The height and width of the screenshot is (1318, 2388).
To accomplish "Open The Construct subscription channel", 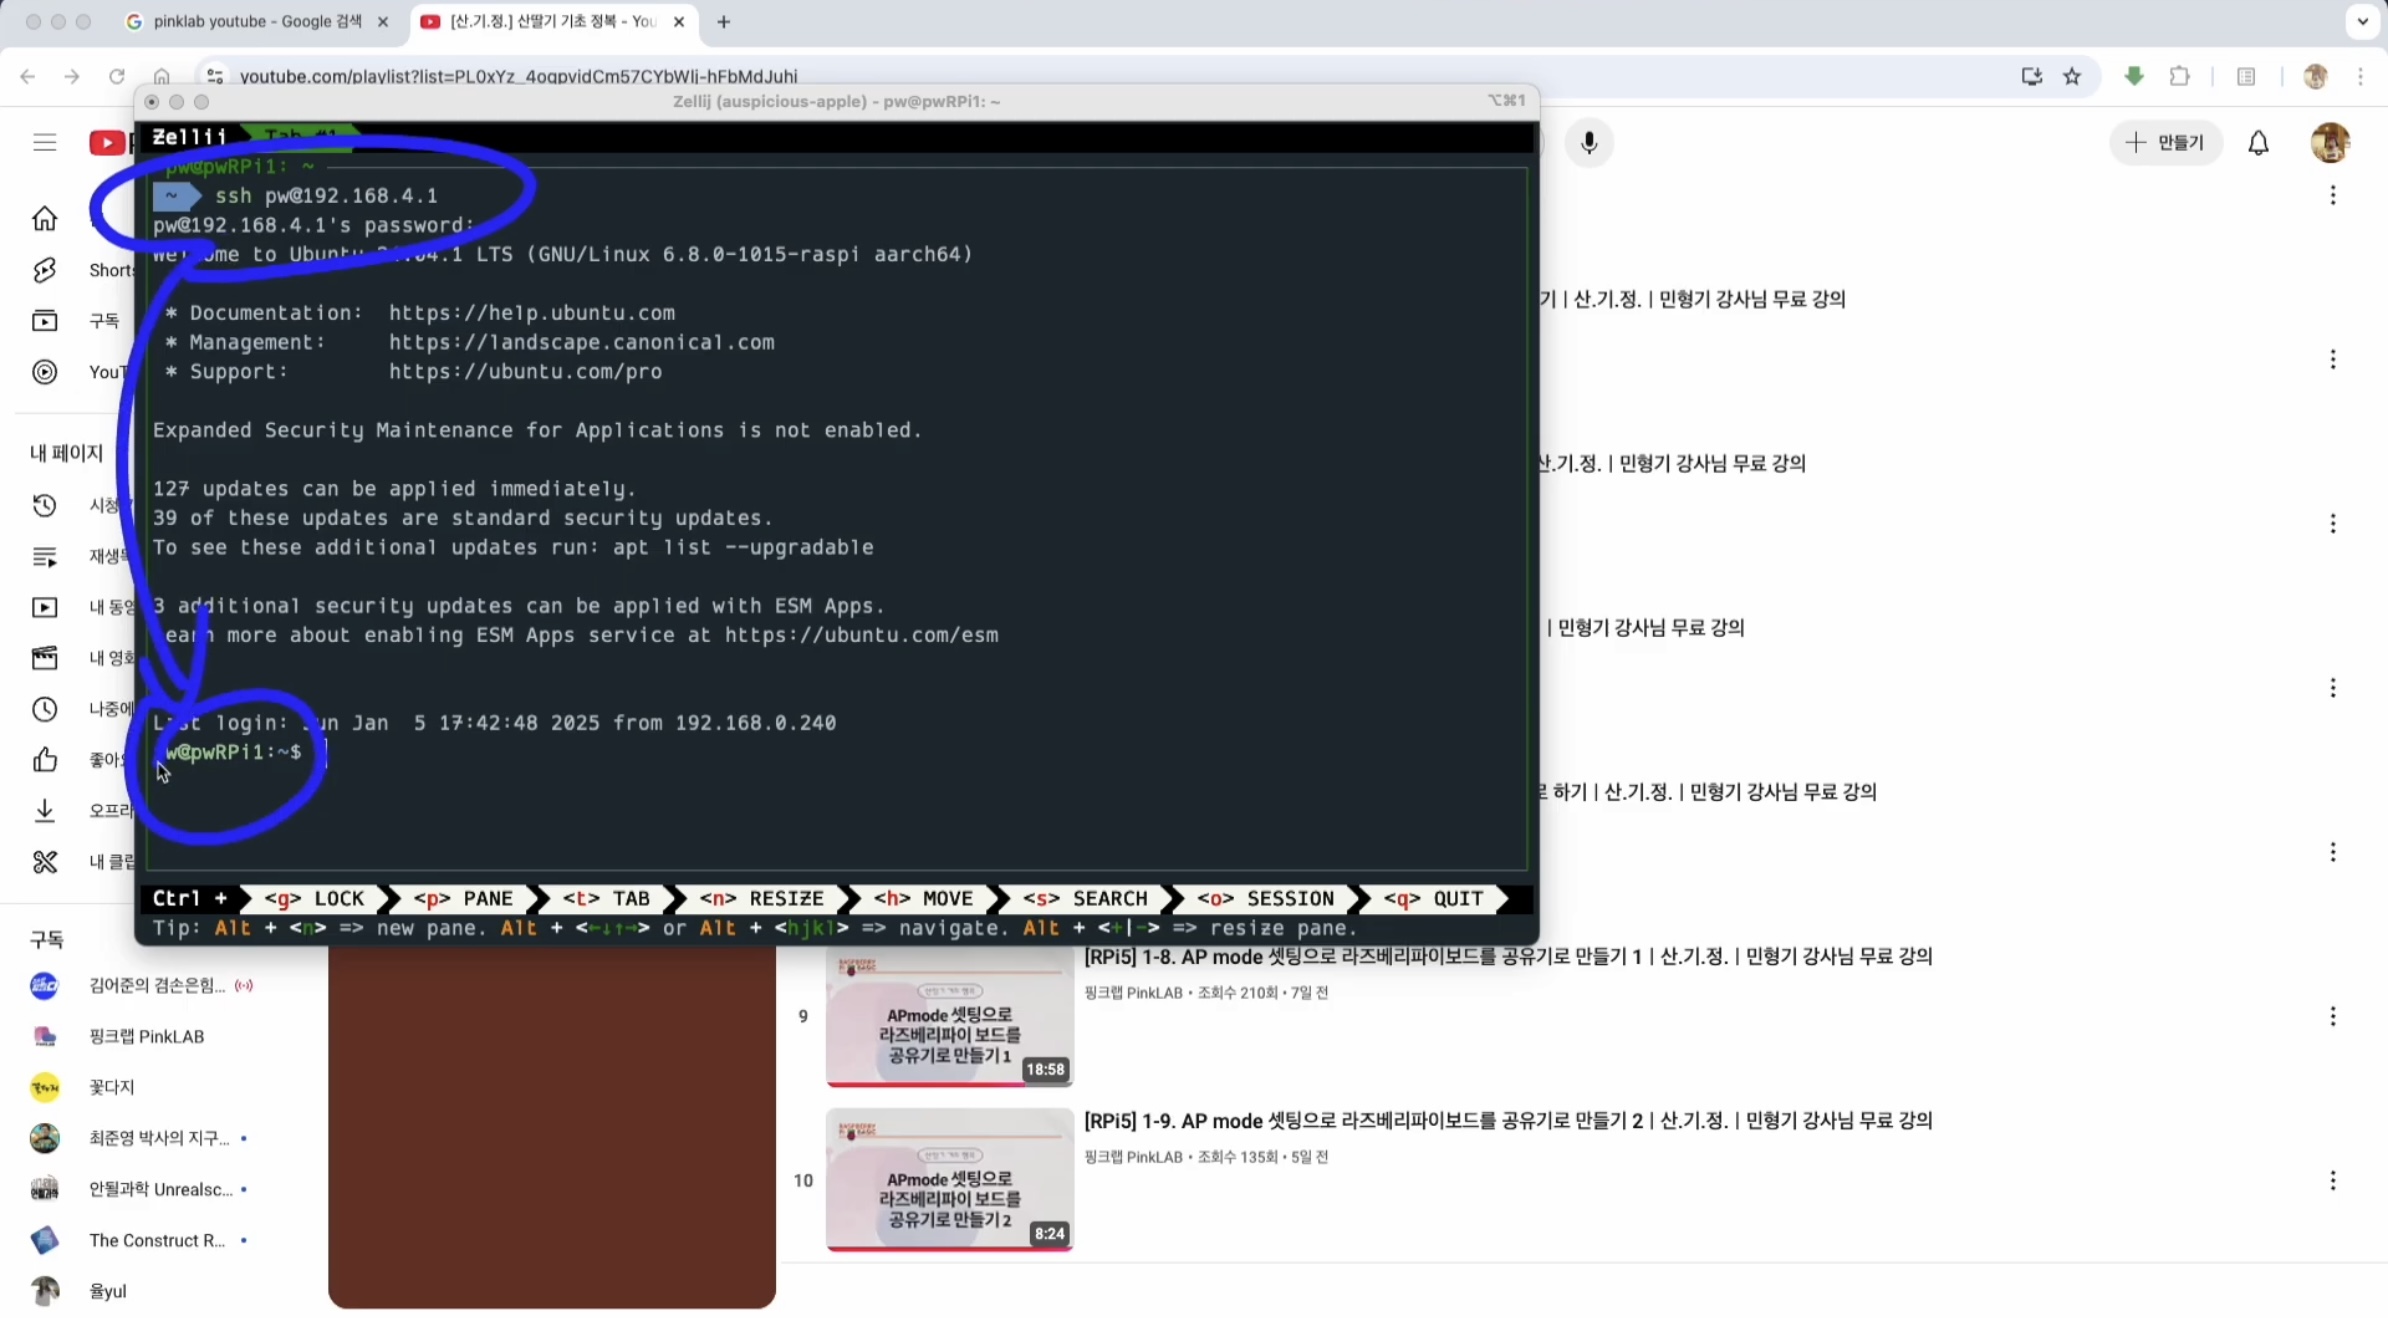I will pos(156,1240).
